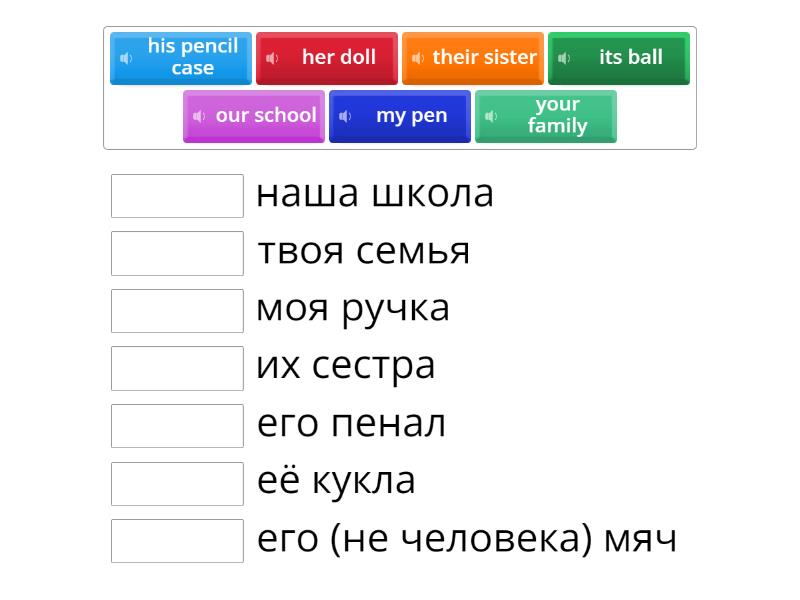This screenshot has width=800, height=600.
Task: Play audio for 'their sister' tile
Action: (x=418, y=58)
